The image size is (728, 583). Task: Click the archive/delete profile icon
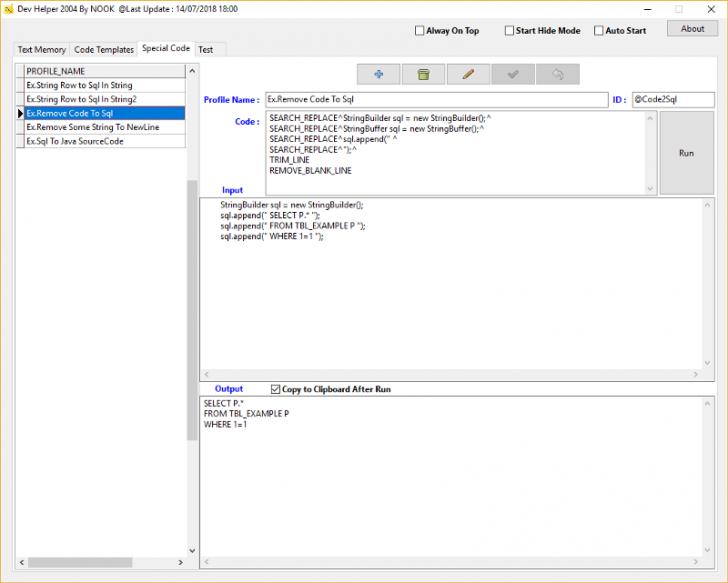[423, 74]
